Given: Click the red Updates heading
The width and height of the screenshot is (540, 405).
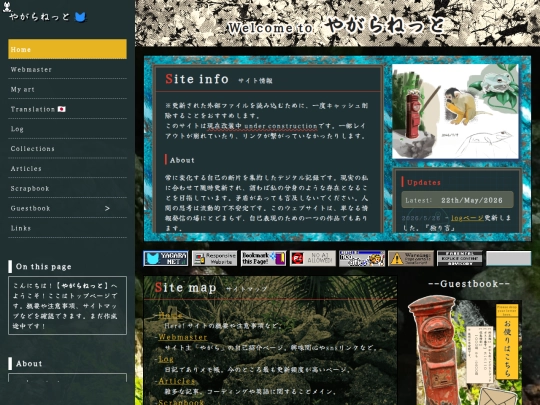Looking at the screenshot, I should (424, 183).
